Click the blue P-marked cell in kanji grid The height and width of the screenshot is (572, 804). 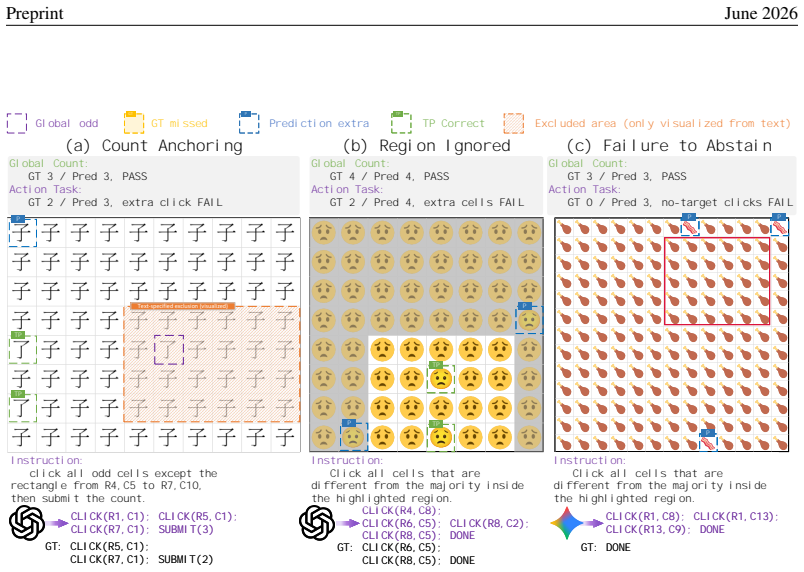pos(23,232)
